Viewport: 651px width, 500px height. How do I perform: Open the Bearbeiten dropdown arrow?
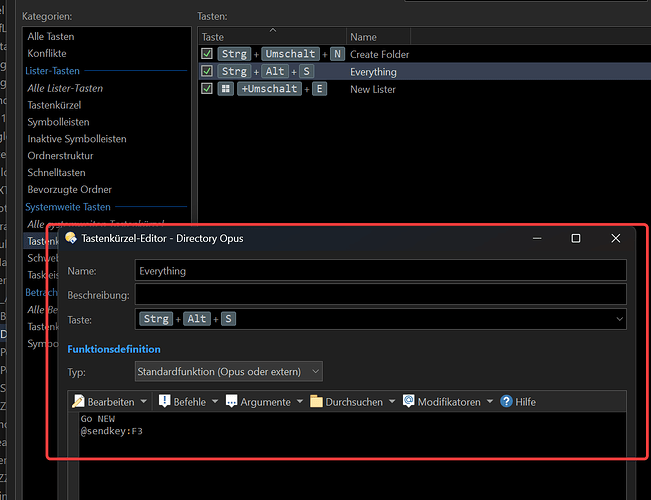tap(144, 402)
